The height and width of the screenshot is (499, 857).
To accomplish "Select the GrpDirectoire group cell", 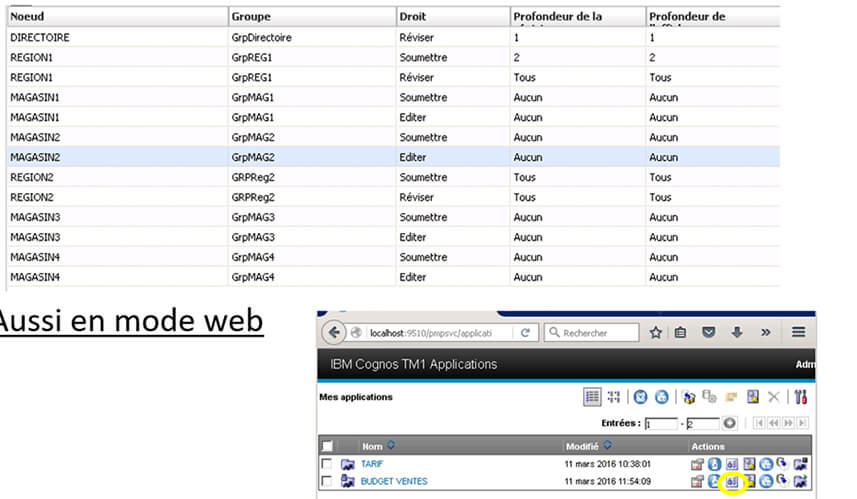I will click(261, 38).
